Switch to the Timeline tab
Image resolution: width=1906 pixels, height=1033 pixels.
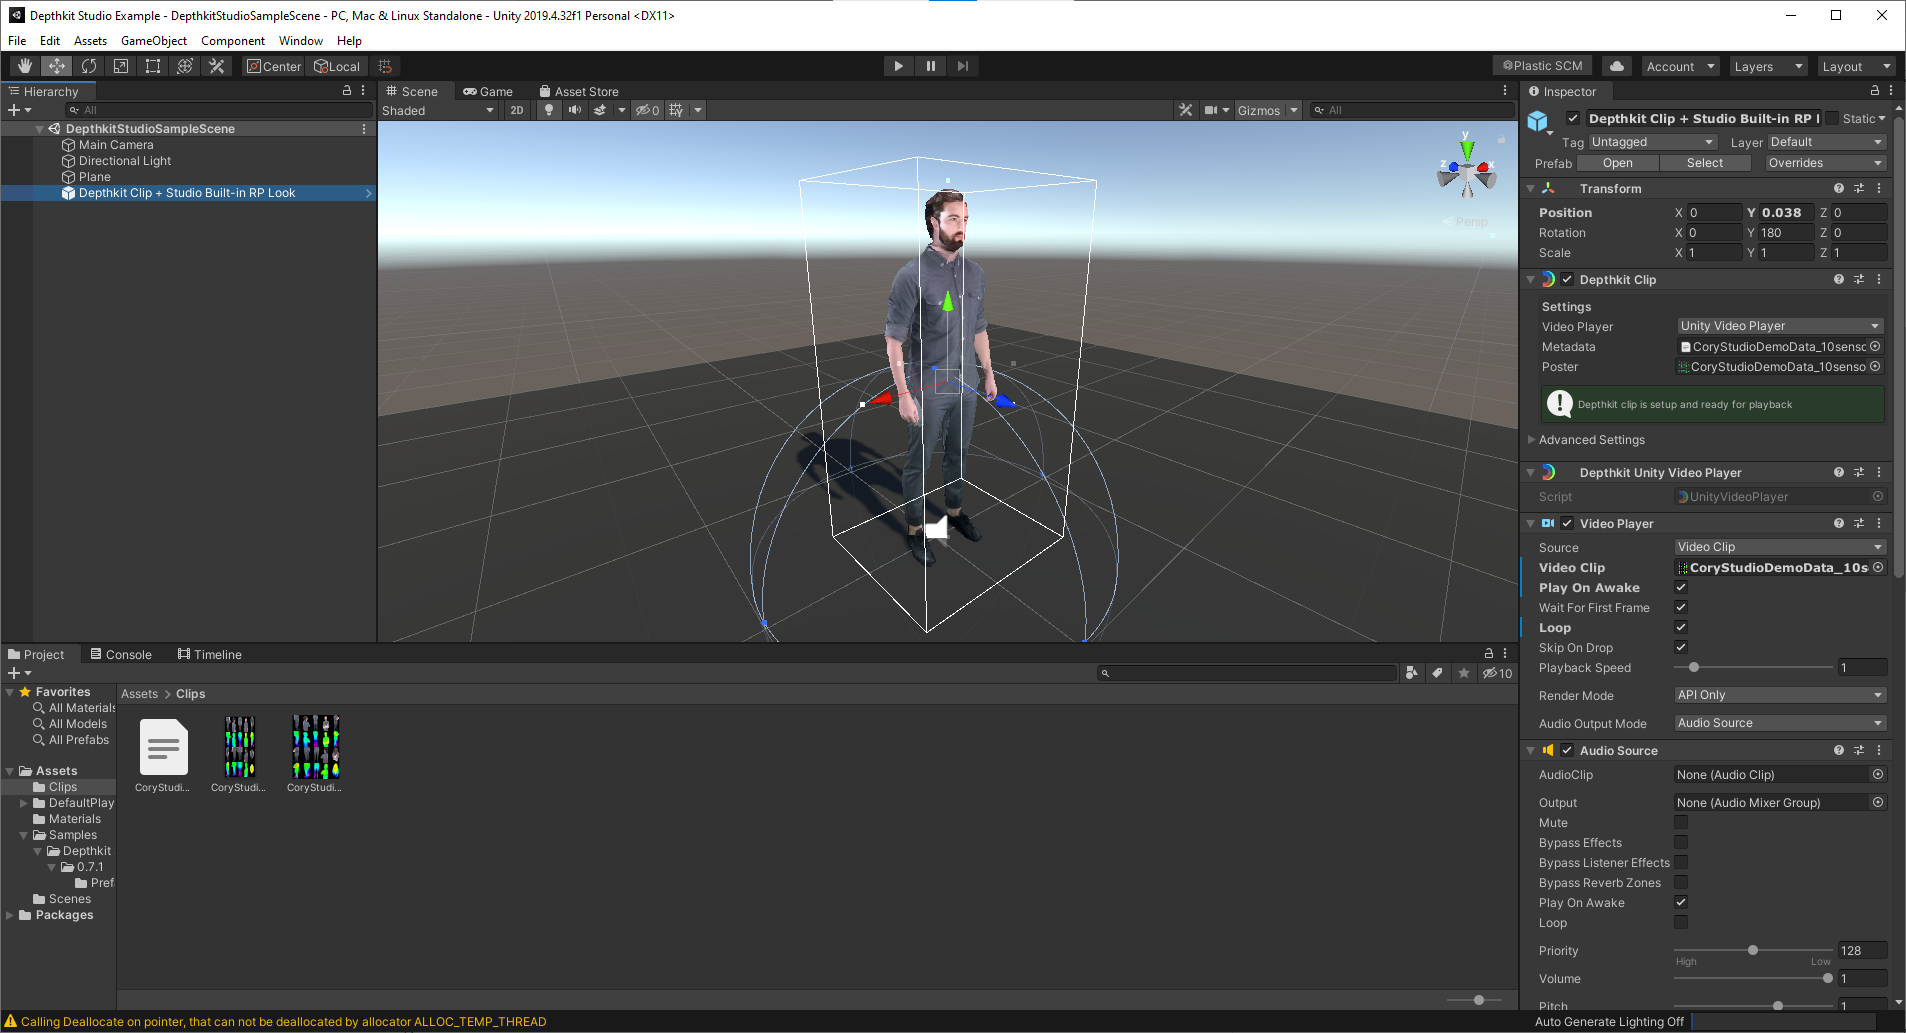pos(210,654)
